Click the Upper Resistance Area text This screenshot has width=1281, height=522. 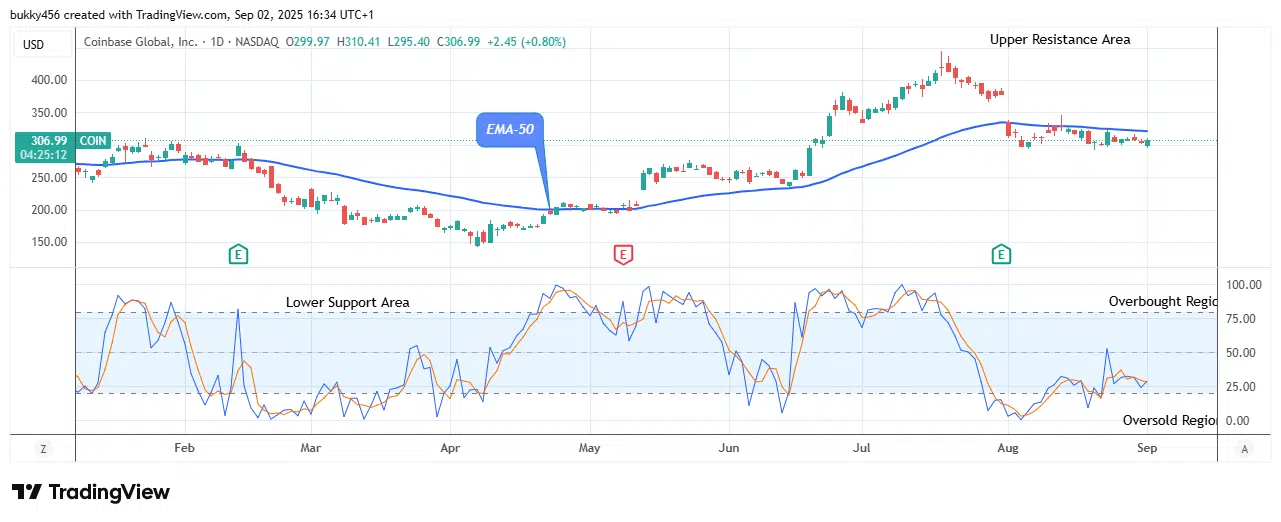pyautogui.click(x=1060, y=39)
